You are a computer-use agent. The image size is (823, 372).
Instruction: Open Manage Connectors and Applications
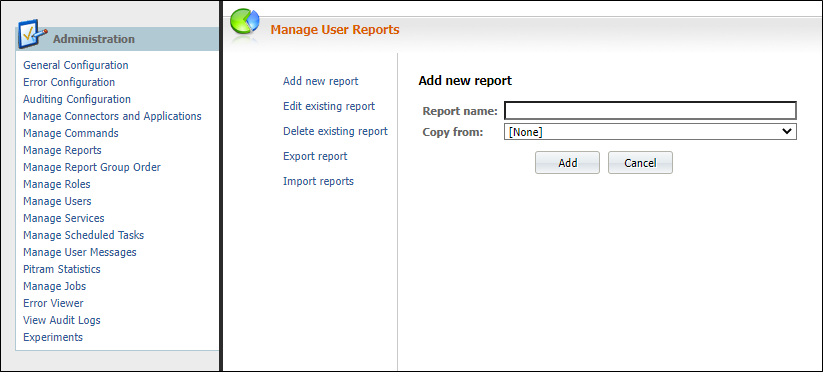coord(112,116)
